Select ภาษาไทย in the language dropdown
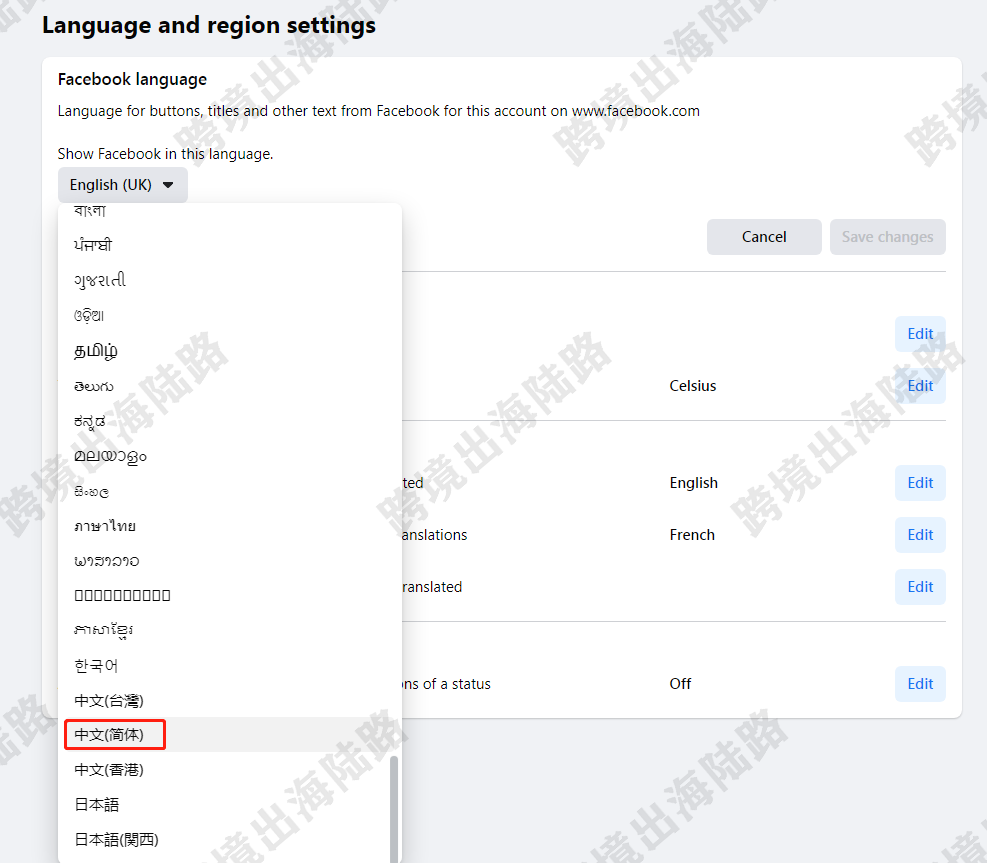This screenshot has height=863, width=987. (110, 524)
